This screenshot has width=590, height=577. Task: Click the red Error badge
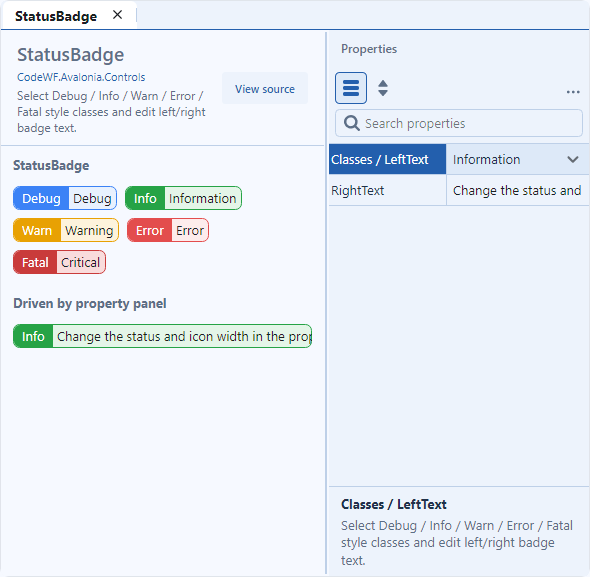(x=168, y=230)
